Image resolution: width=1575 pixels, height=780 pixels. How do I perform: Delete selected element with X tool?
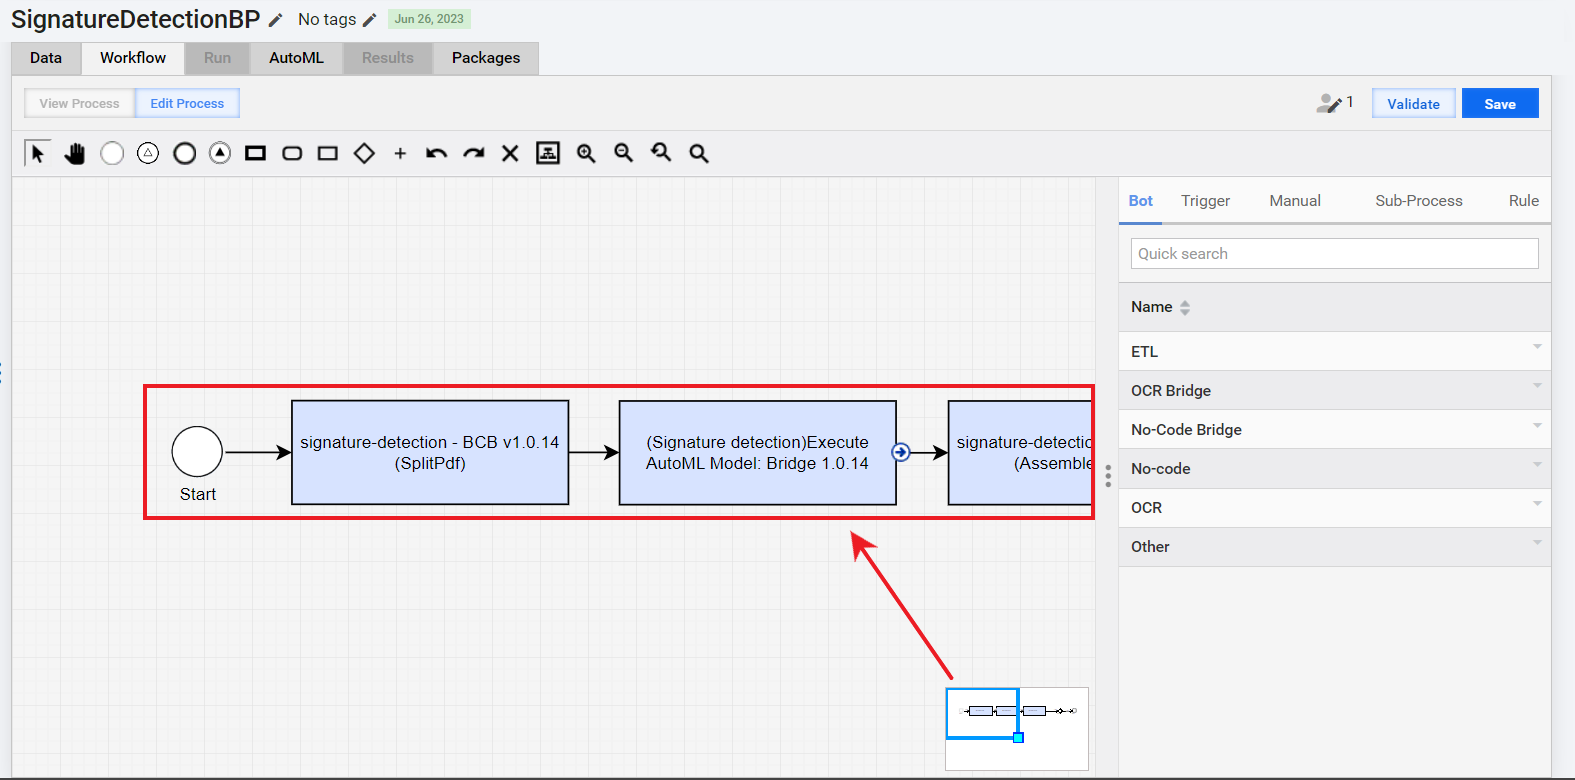click(x=510, y=153)
